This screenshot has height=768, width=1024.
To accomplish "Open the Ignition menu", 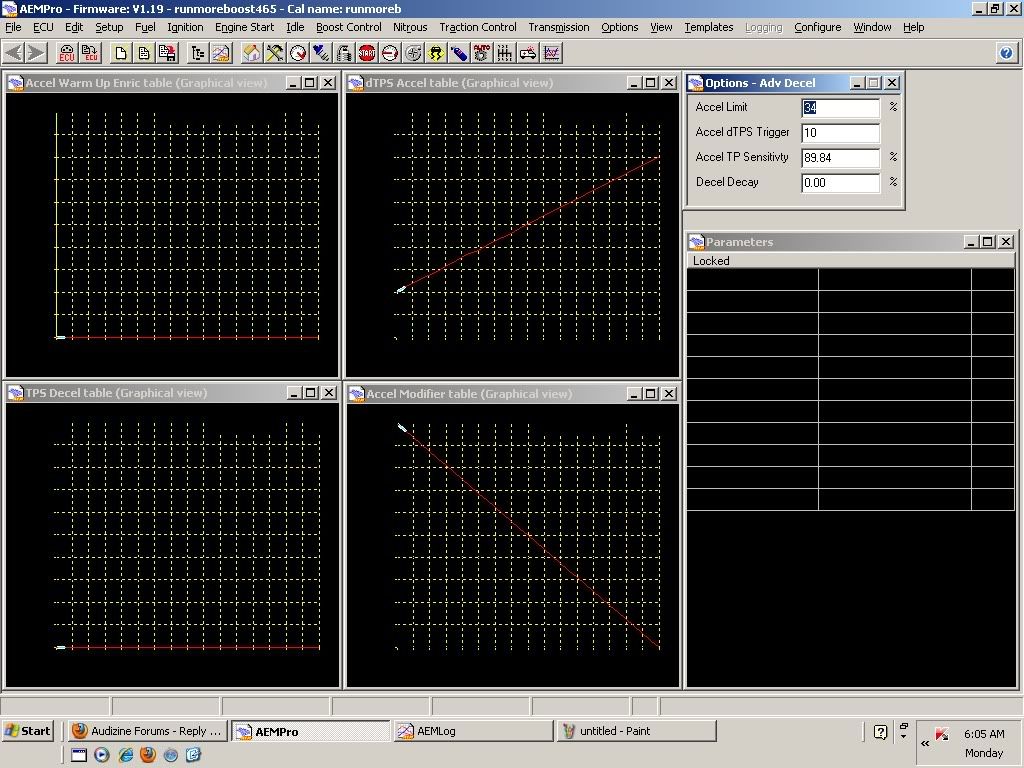I will click(x=185, y=27).
